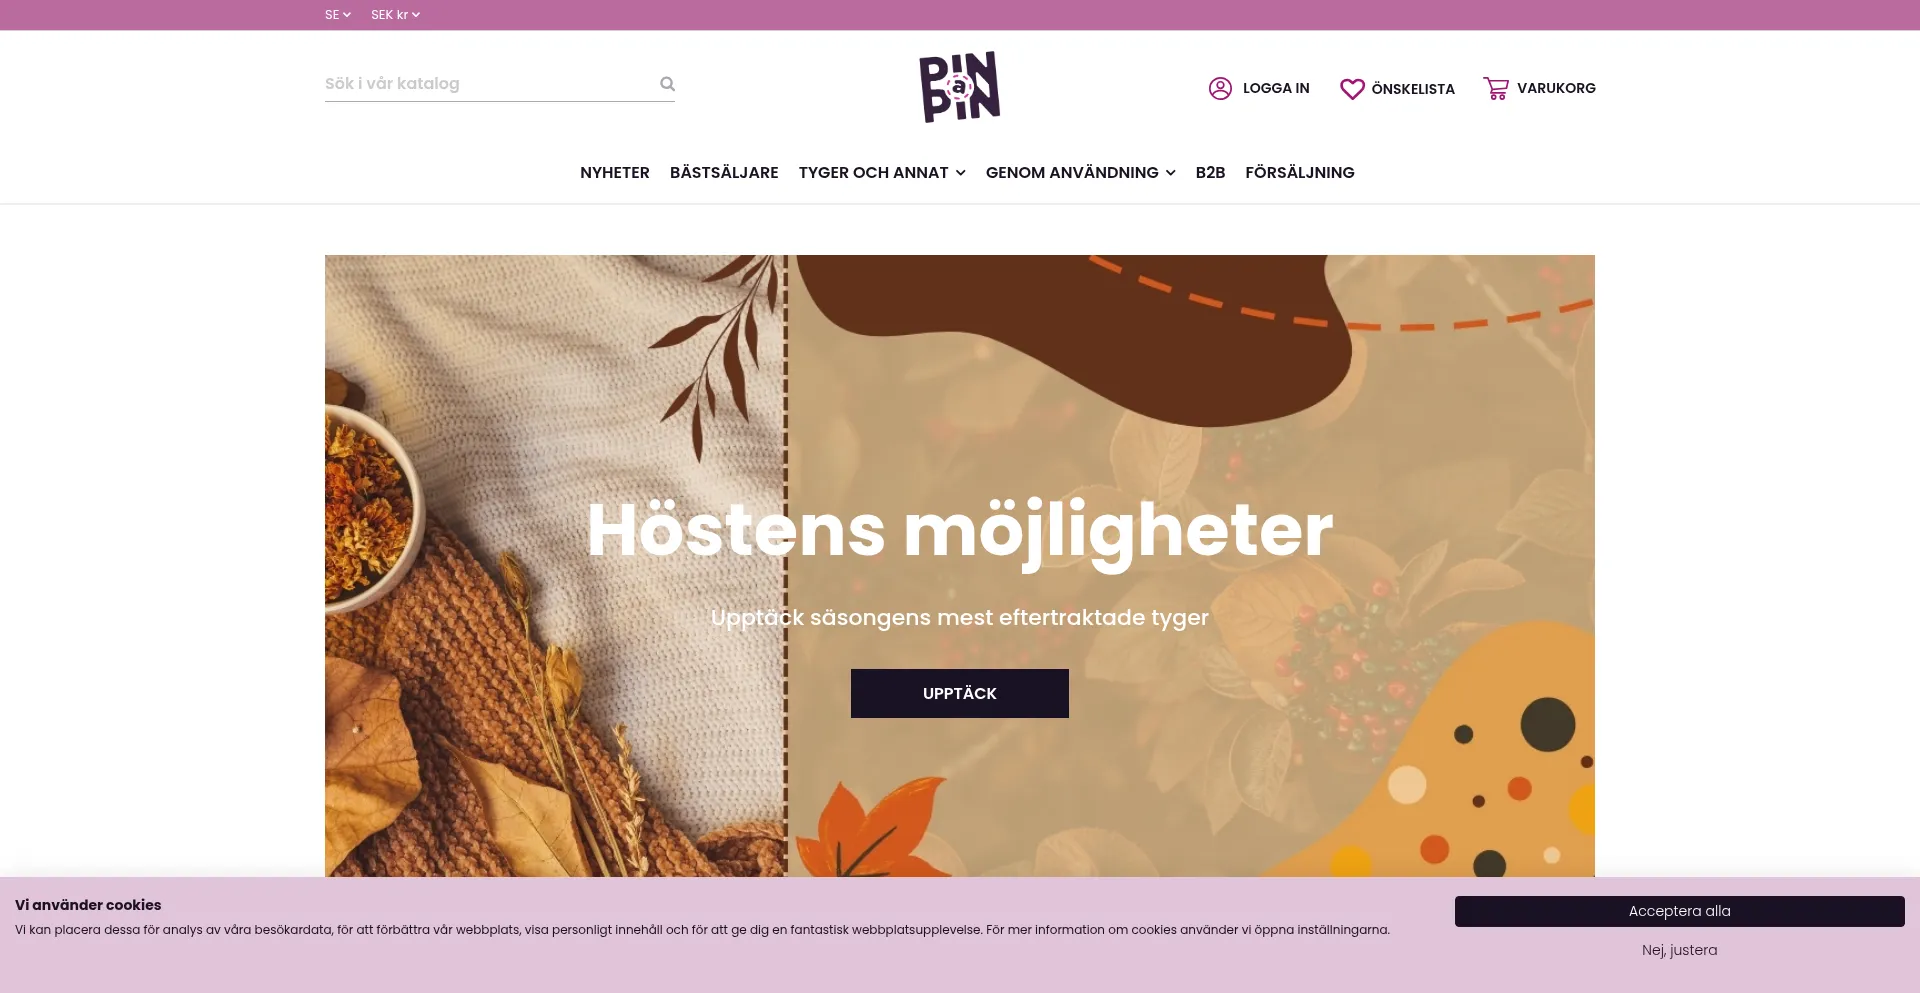Click Nej, justera cookie link
The width and height of the screenshot is (1920, 993).
(x=1680, y=950)
